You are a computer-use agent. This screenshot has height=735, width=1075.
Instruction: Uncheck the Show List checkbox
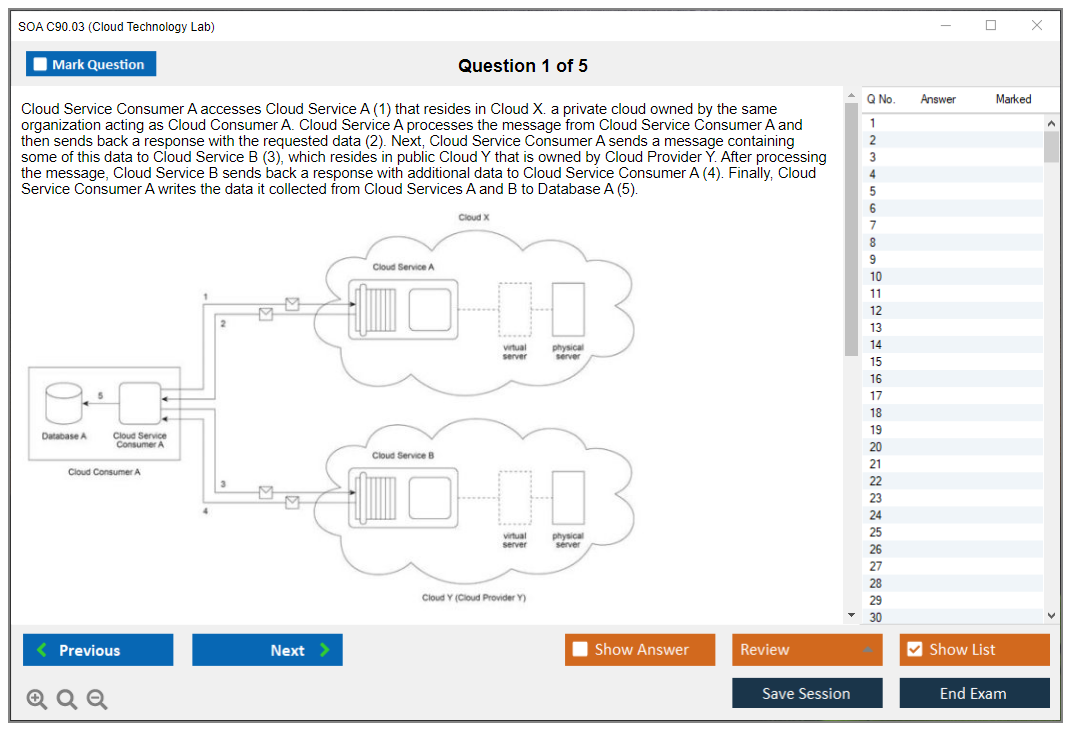tap(914, 650)
